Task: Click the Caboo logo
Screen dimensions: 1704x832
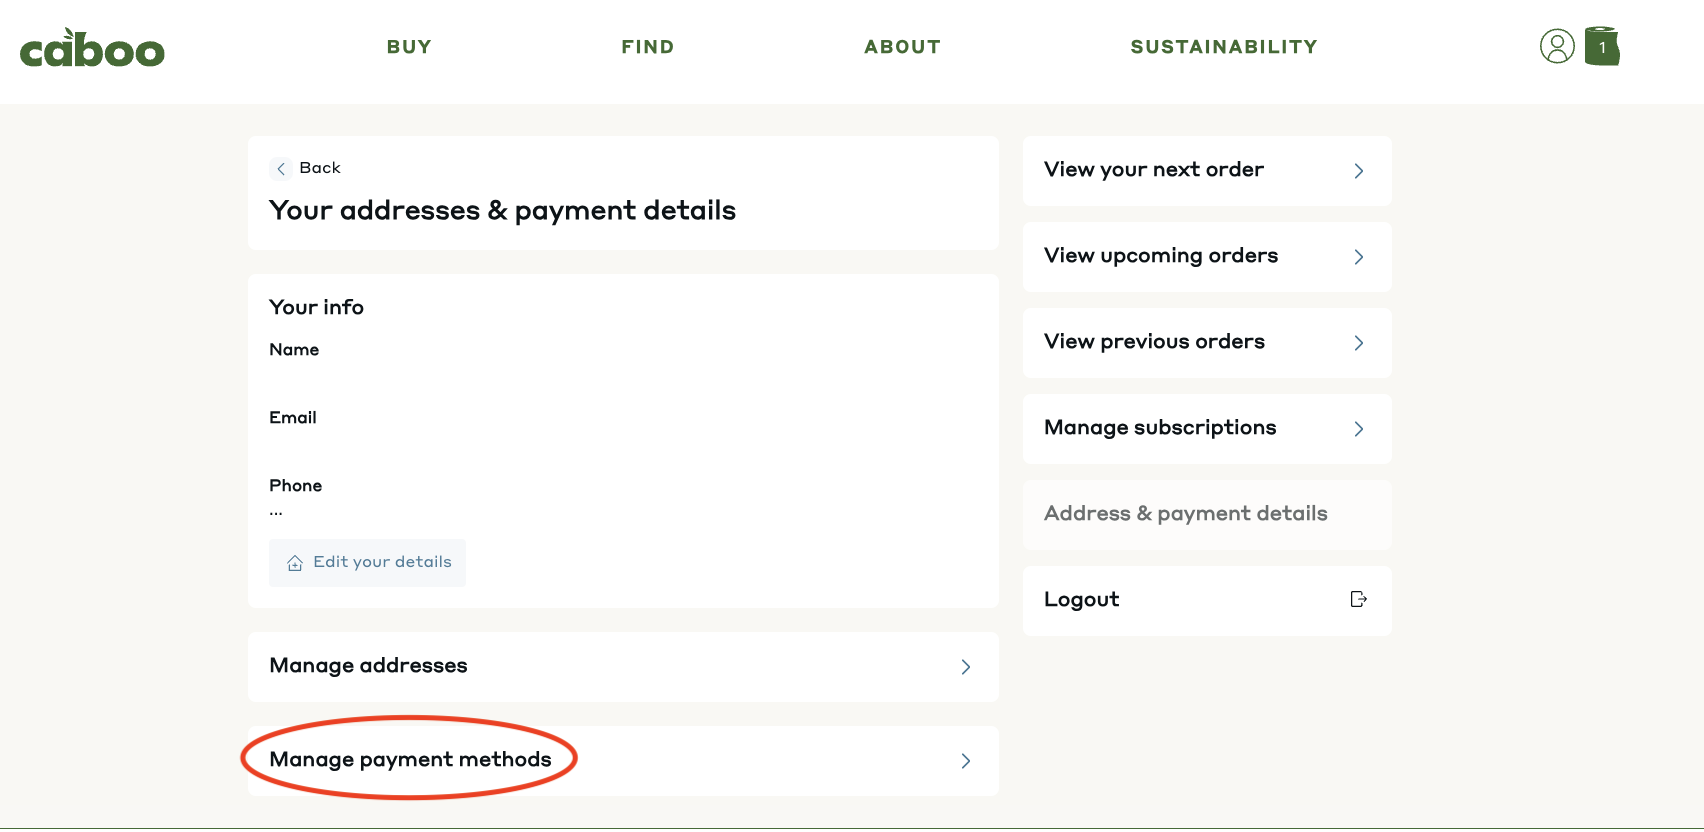Action: click(92, 48)
